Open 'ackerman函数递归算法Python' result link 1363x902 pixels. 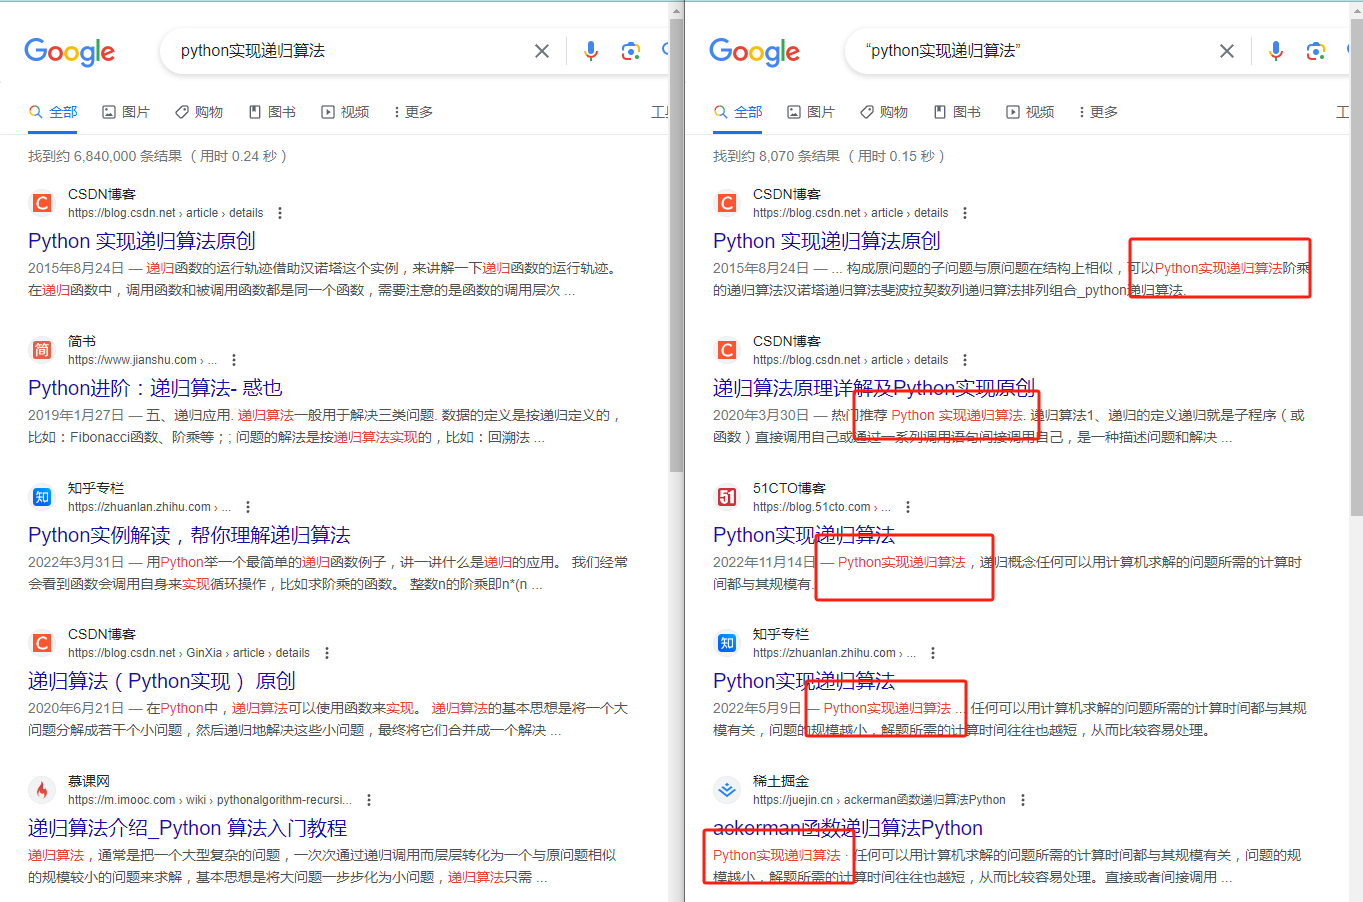click(847, 828)
